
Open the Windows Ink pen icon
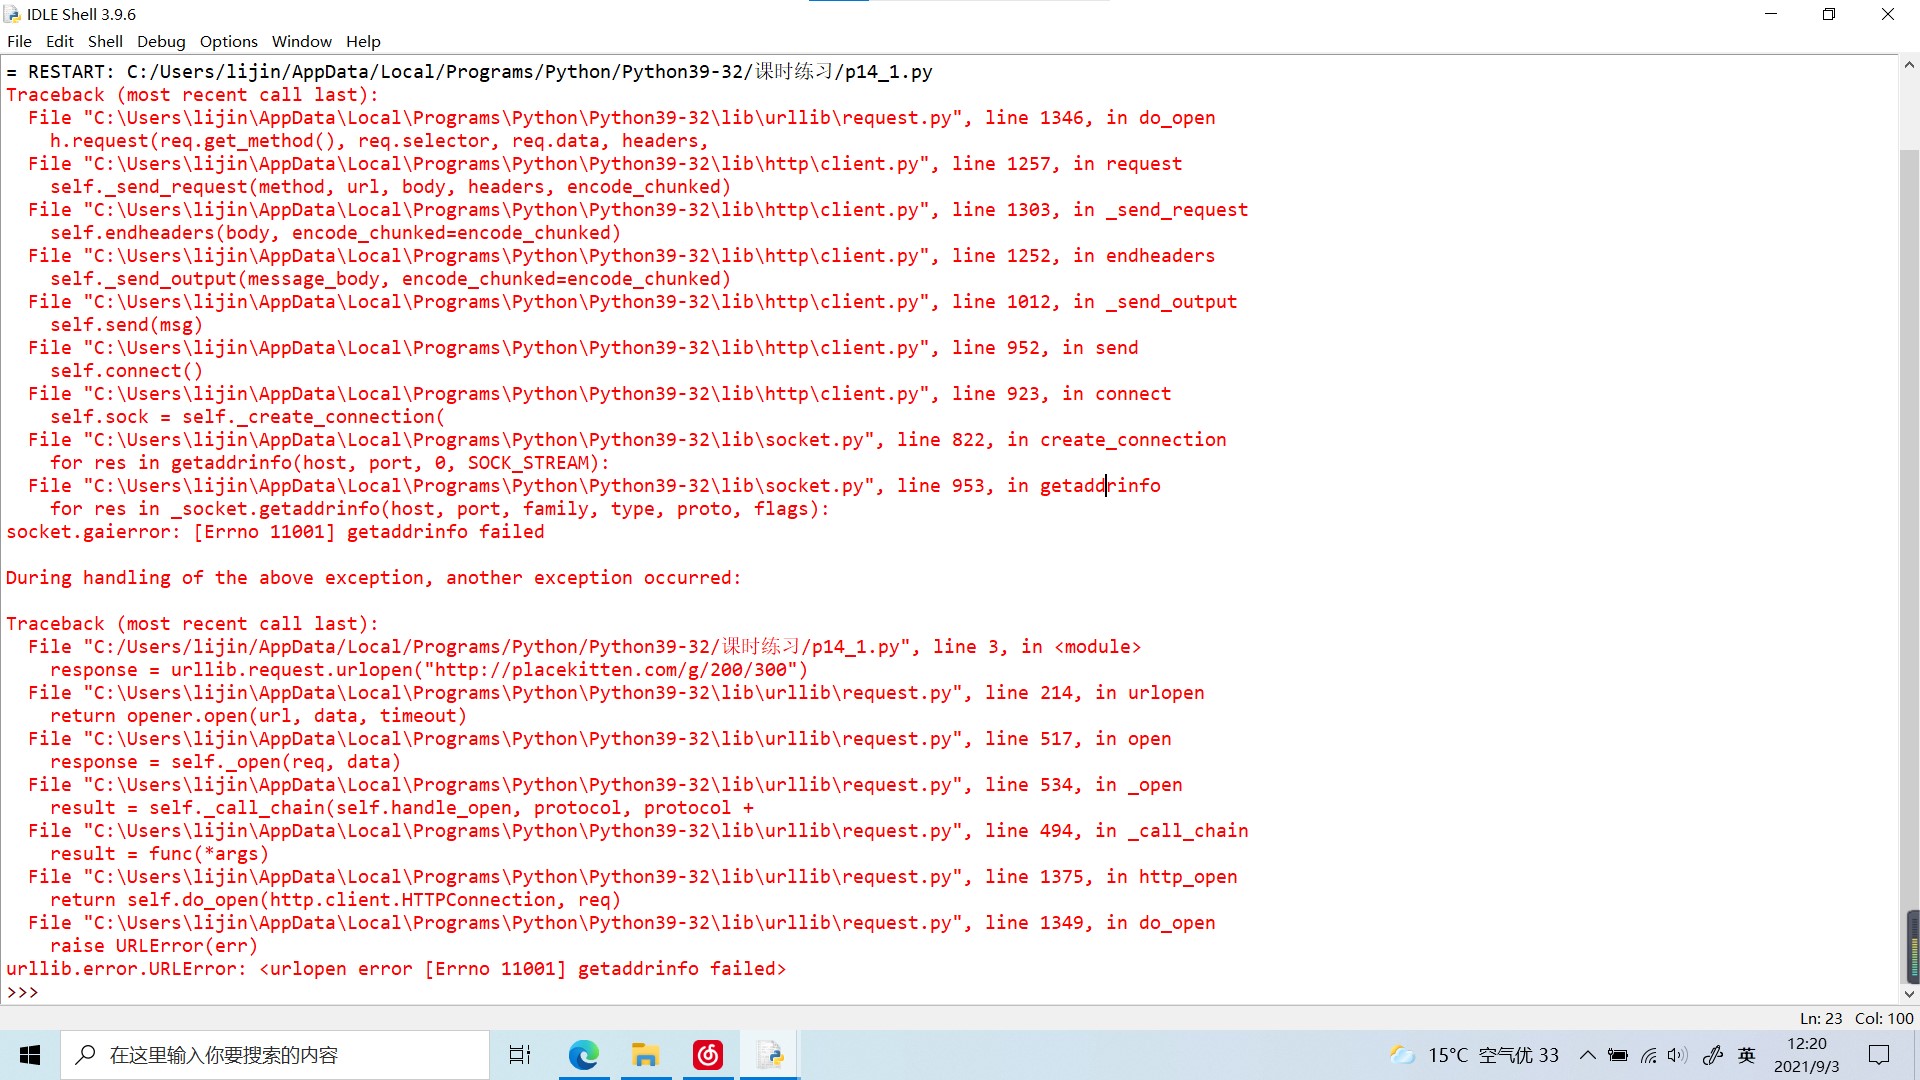pyautogui.click(x=1712, y=1055)
